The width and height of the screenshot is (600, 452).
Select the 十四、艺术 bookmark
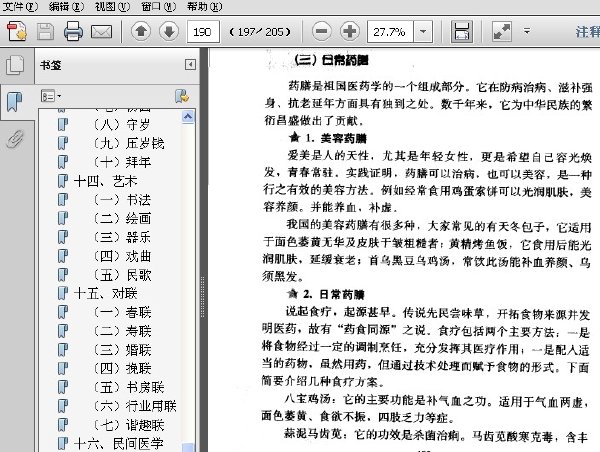105,181
